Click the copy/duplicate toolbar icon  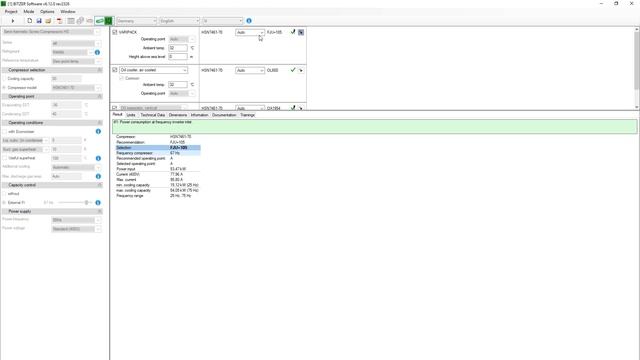(x=80, y=21)
